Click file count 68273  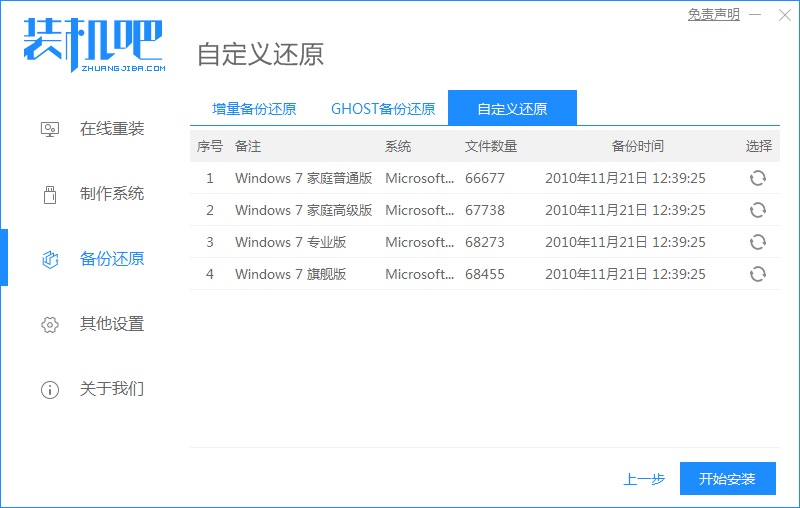click(x=485, y=242)
